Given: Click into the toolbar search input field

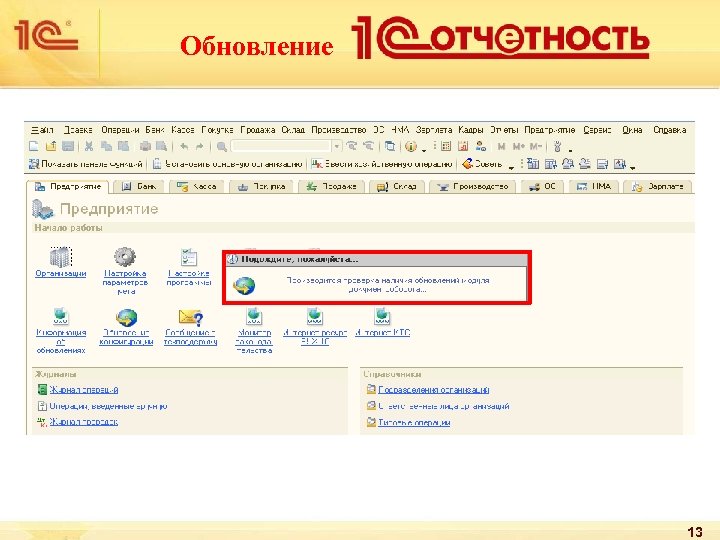Looking at the screenshot, I should coord(281,146).
